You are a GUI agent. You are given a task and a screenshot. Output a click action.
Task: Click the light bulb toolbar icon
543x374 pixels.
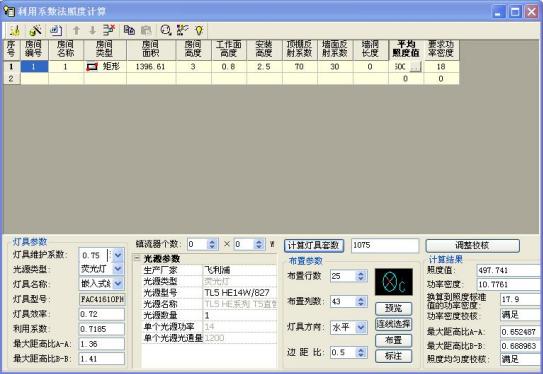(199, 30)
